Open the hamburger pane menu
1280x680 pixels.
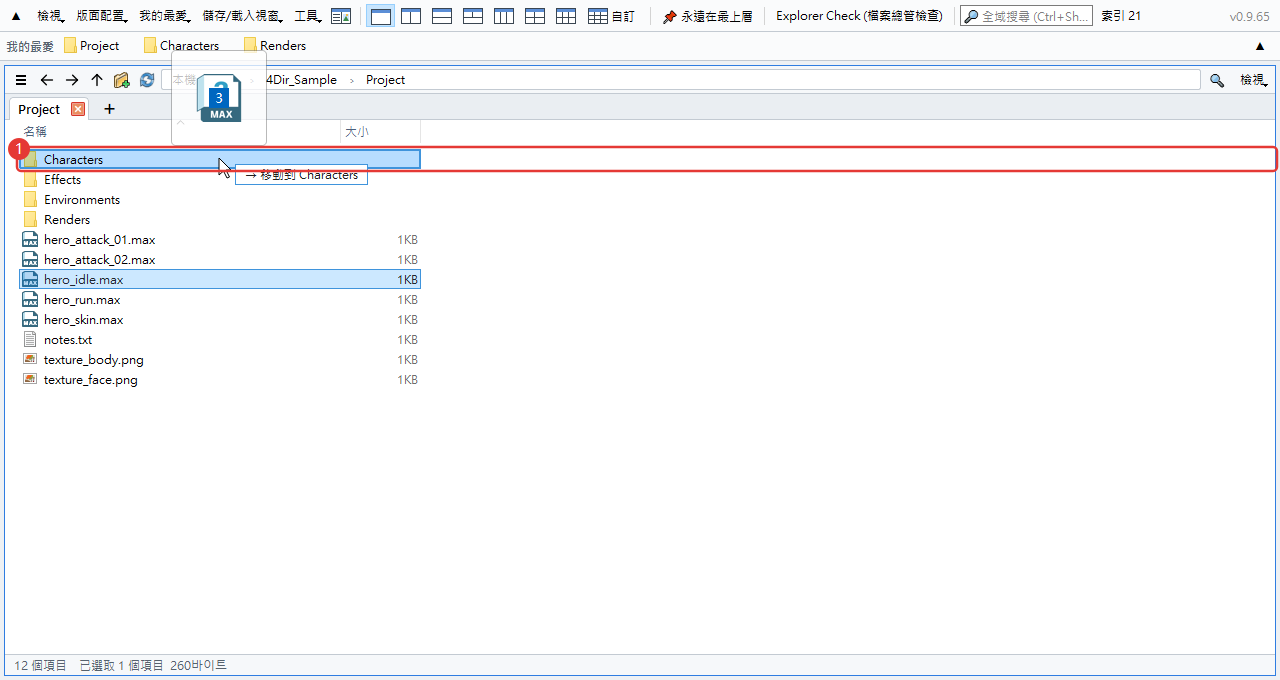pos(21,80)
